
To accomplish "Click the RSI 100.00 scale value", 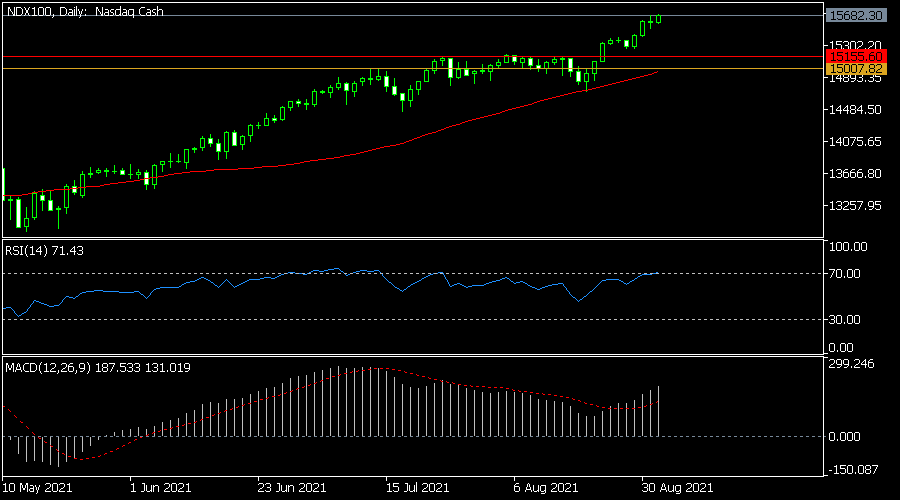I will 848,247.
